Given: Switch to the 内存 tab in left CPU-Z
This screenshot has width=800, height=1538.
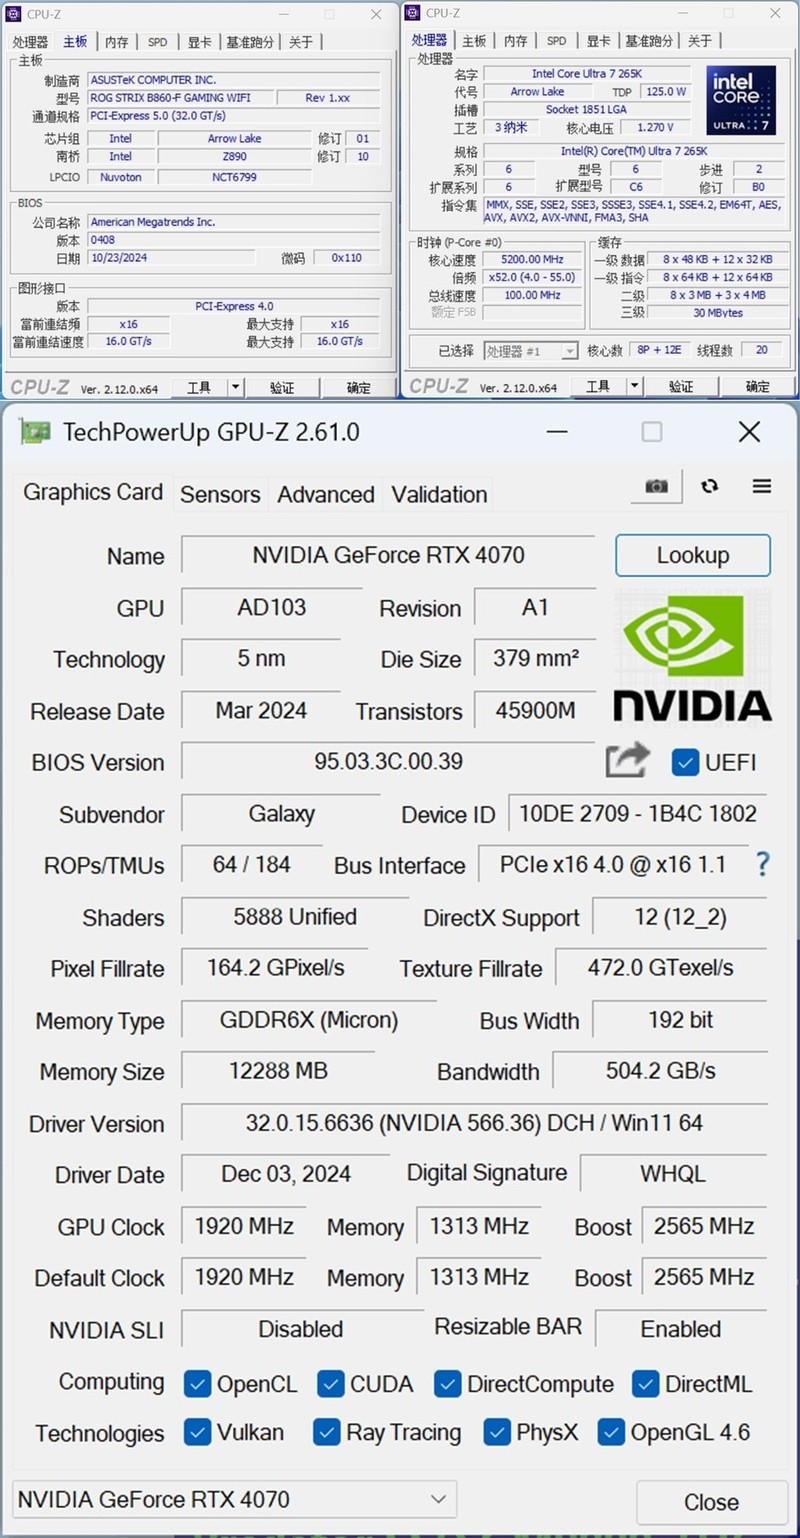Looking at the screenshot, I should pyautogui.click(x=116, y=41).
